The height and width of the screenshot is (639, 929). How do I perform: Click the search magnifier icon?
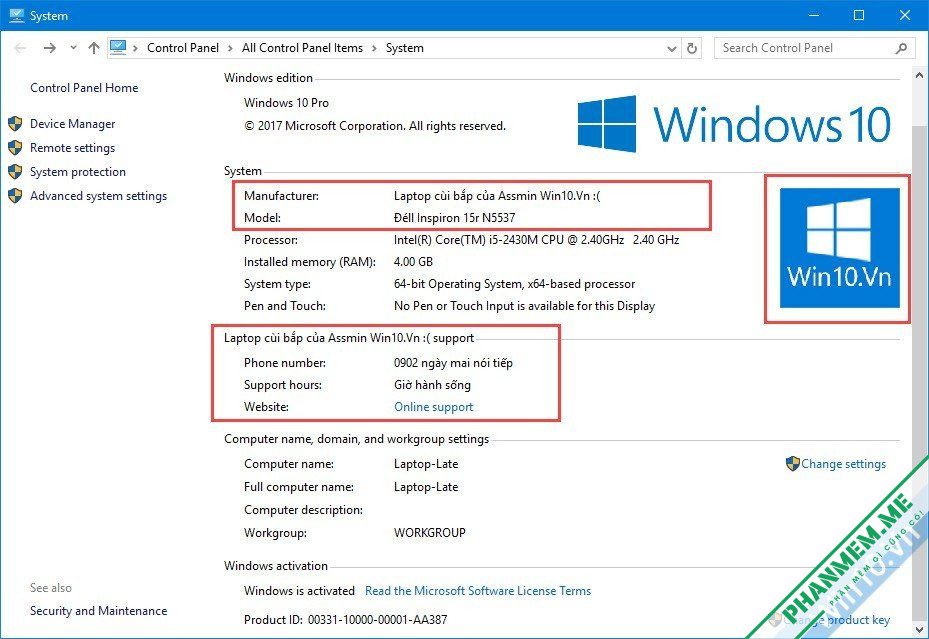coord(901,48)
